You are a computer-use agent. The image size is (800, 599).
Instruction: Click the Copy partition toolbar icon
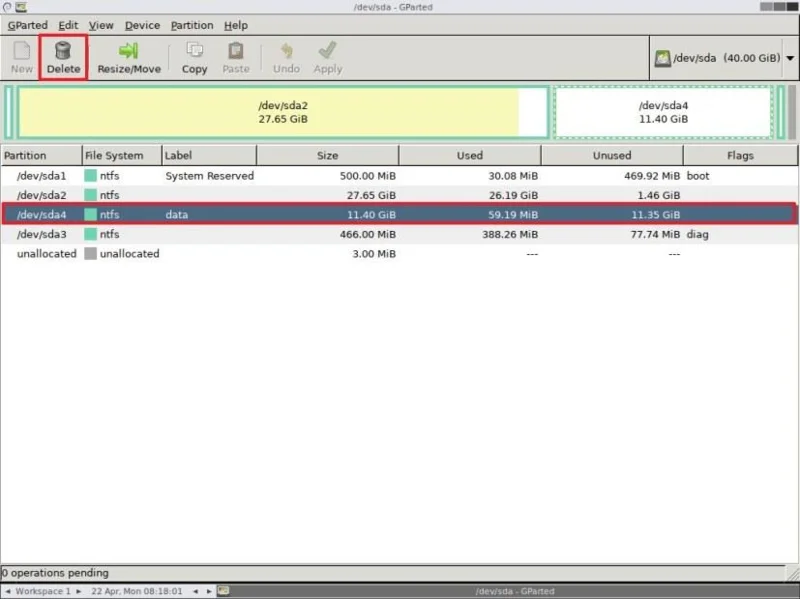coord(194,58)
